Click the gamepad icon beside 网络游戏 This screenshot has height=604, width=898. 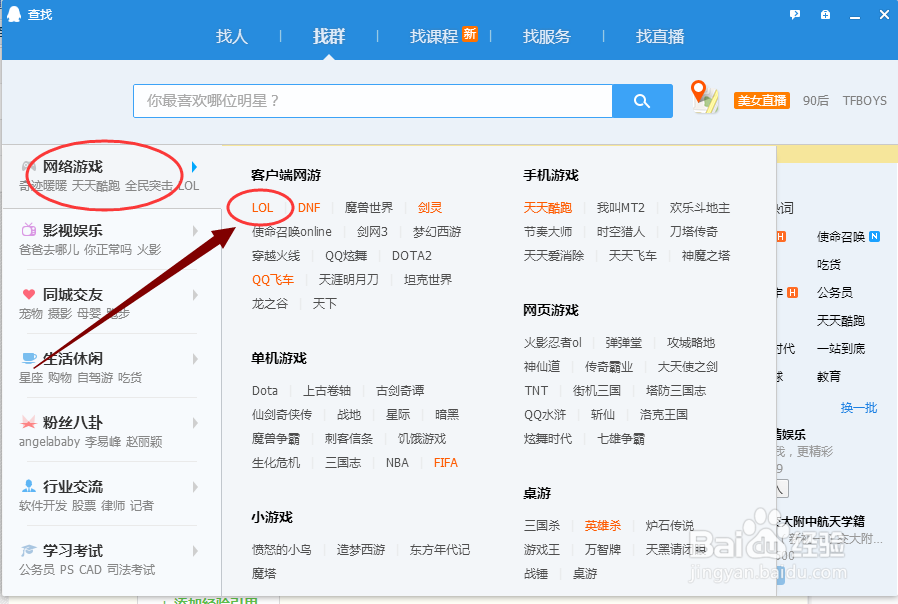click(x=29, y=167)
